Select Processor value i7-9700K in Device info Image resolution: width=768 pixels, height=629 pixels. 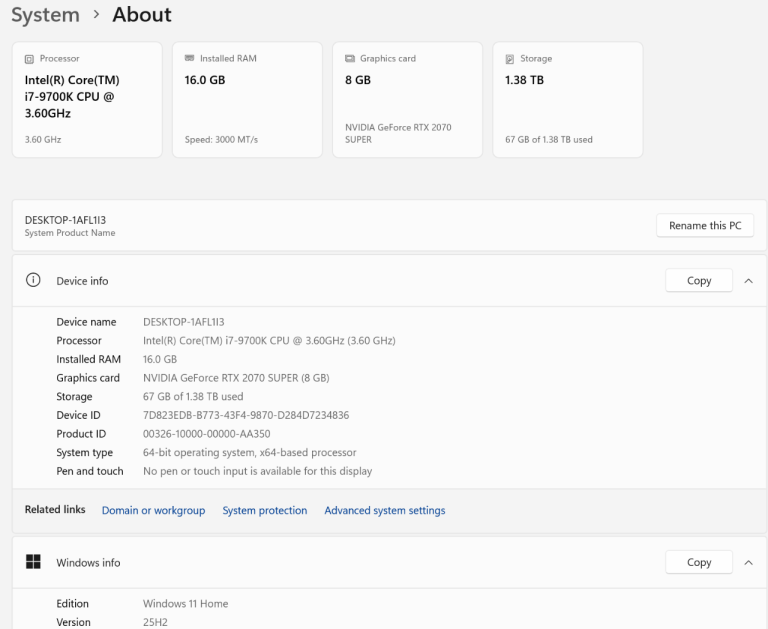tap(269, 340)
